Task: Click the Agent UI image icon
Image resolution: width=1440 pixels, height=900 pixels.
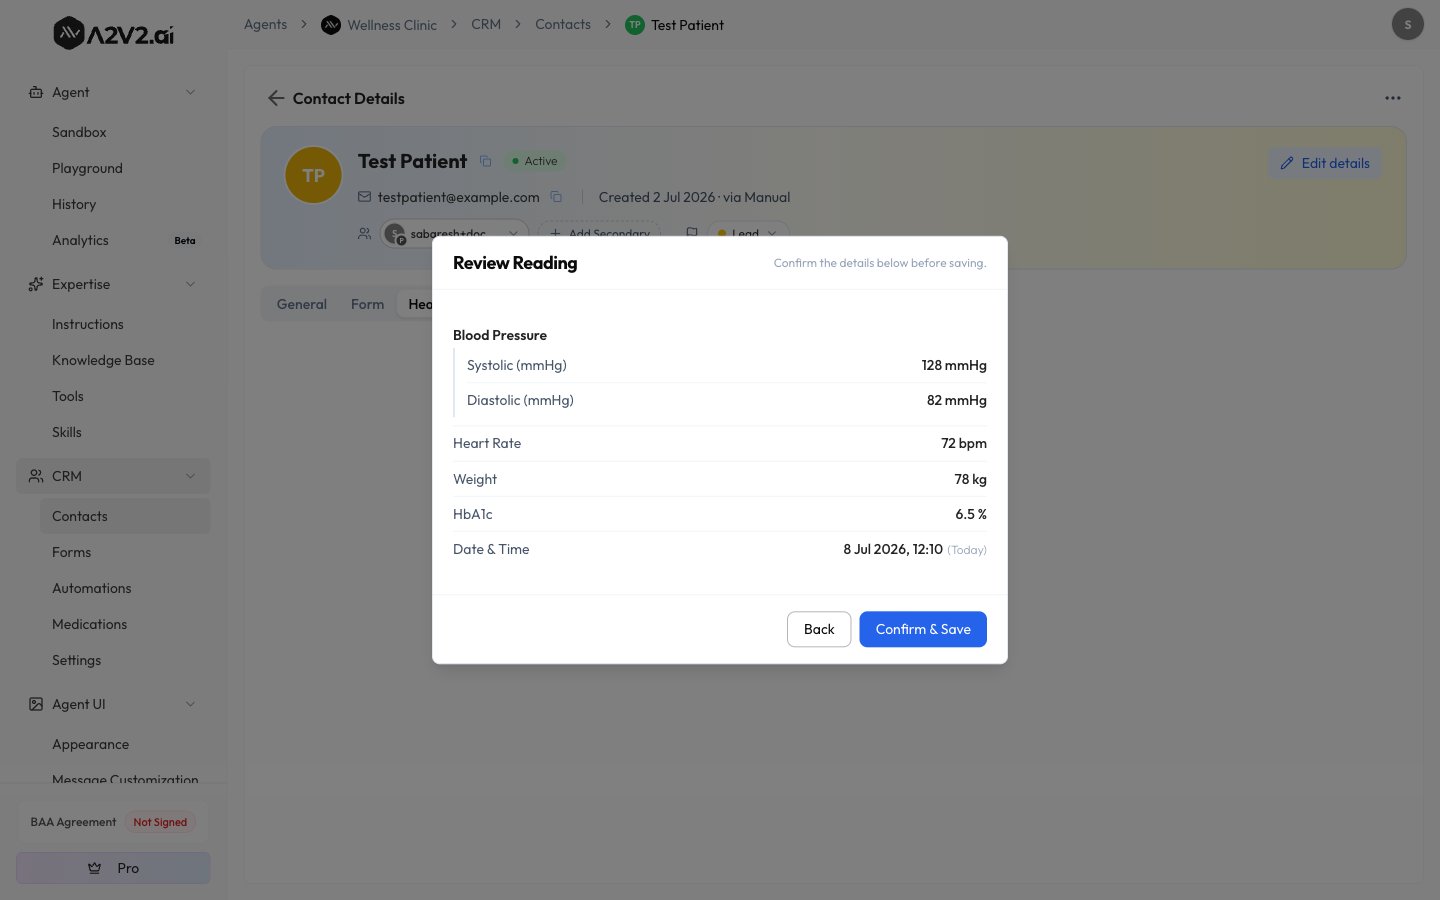Action: [36, 704]
